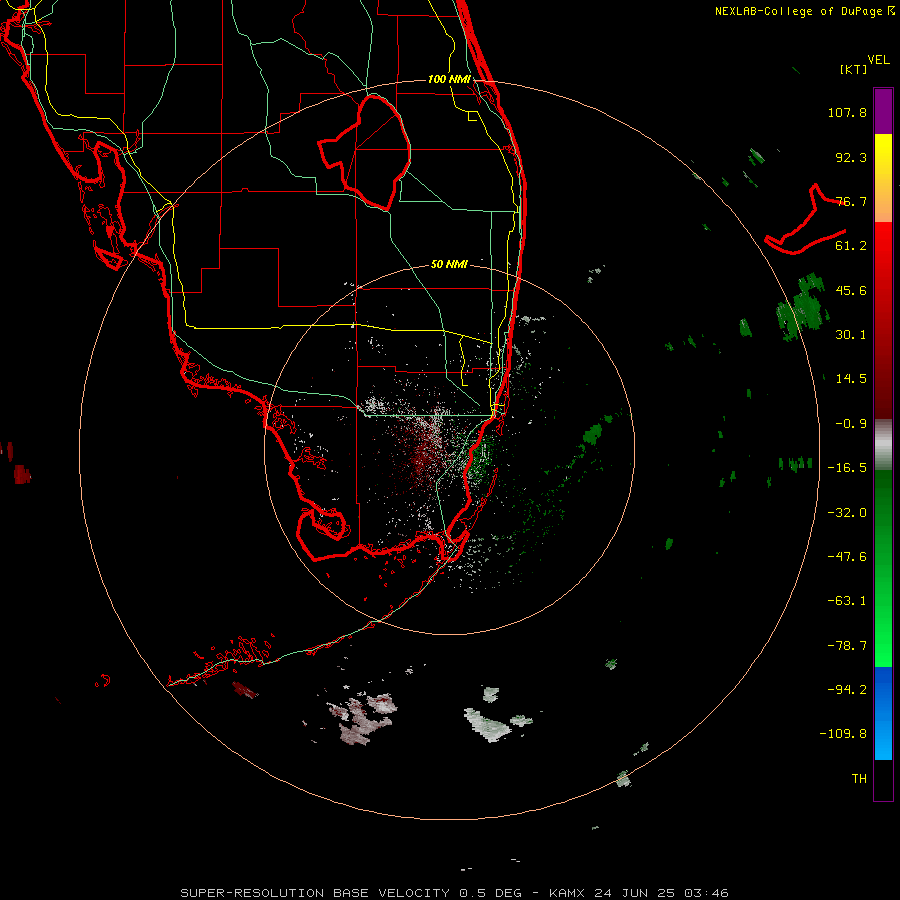Click the 107.8 velocity scale value

pyautogui.click(x=847, y=112)
